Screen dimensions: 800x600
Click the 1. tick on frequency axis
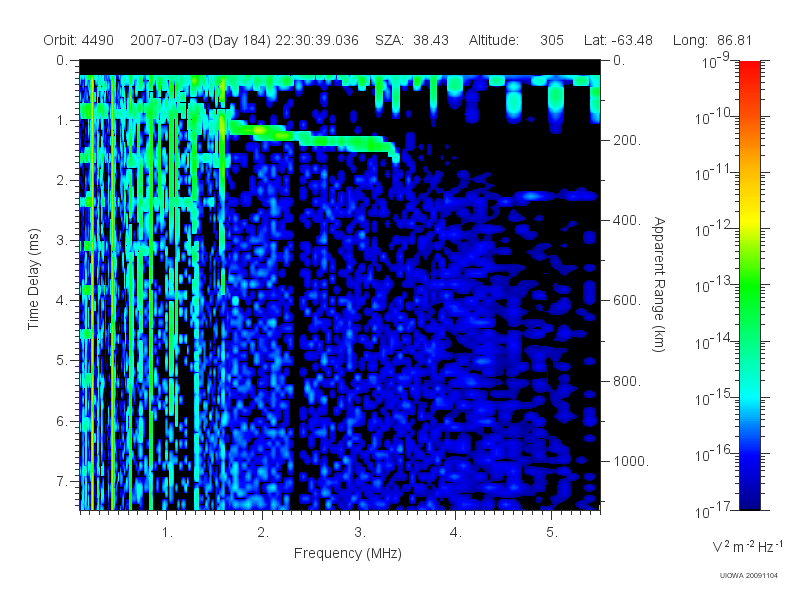click(x=167, y=533)
